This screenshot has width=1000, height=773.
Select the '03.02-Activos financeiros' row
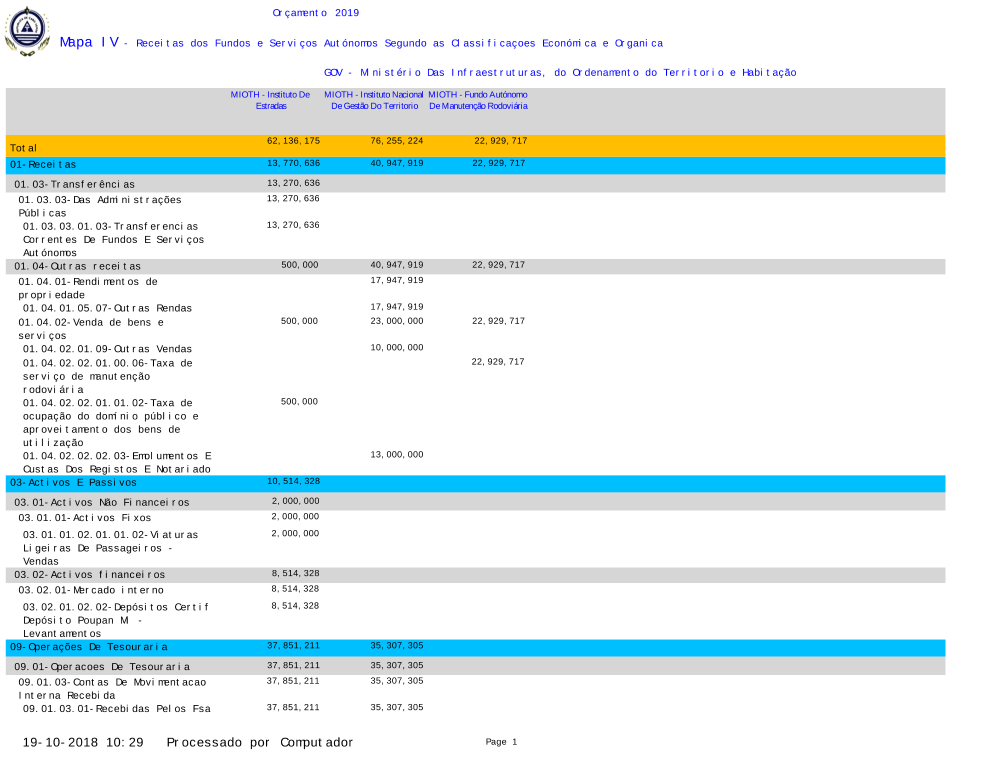90,575
